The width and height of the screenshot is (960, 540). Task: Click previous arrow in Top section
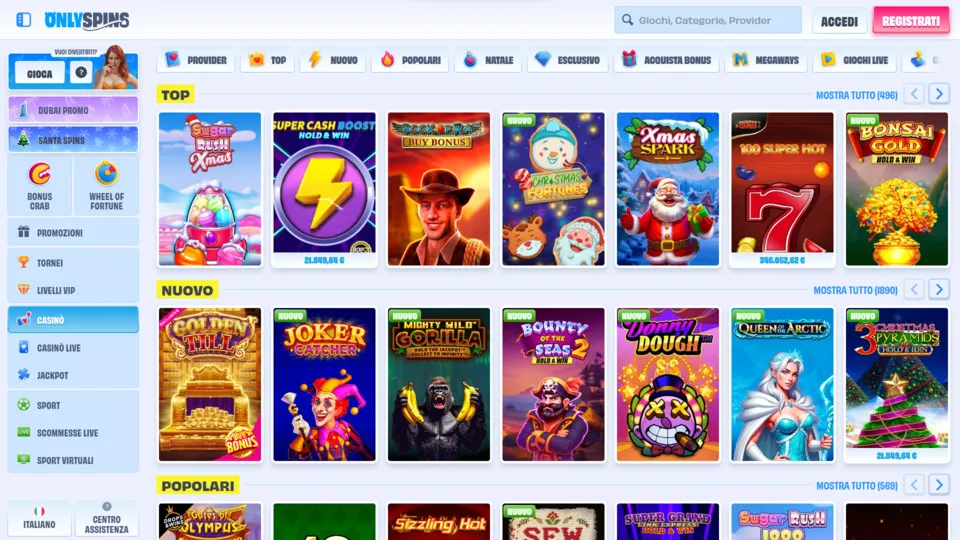pos(914,94)
